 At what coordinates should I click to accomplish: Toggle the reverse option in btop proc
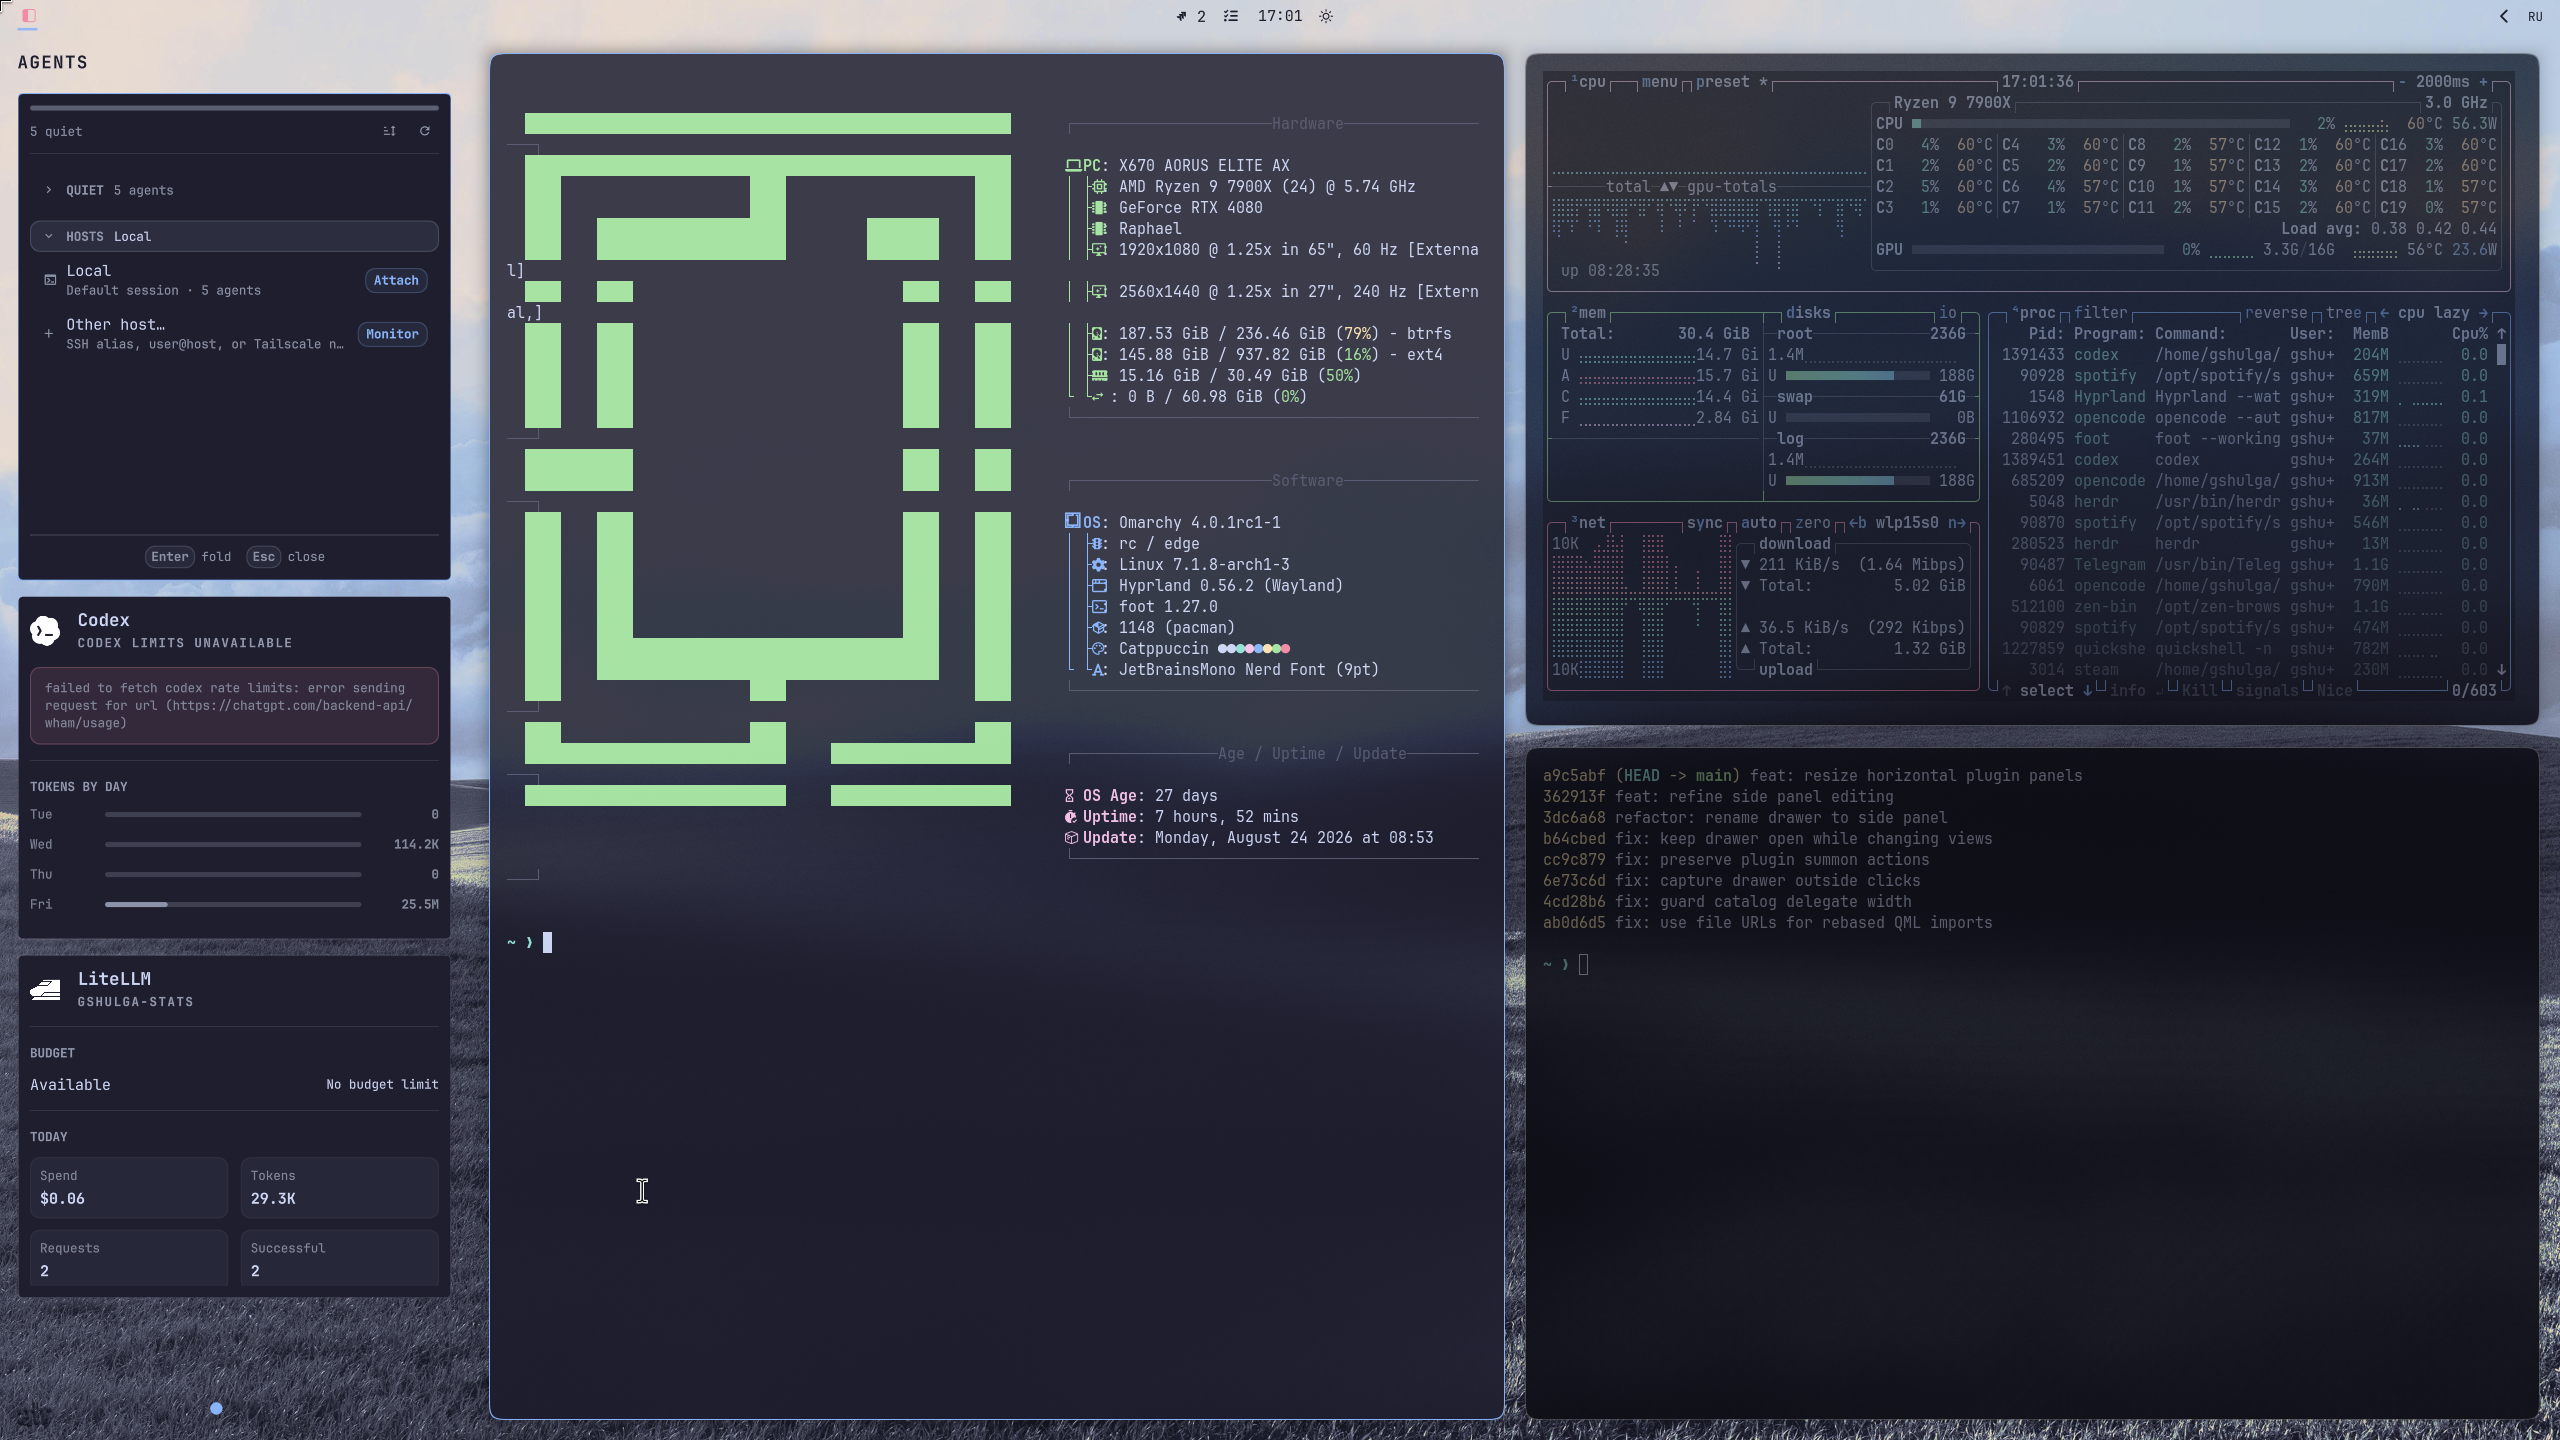pyautogui.click(x=2276, y=313)
